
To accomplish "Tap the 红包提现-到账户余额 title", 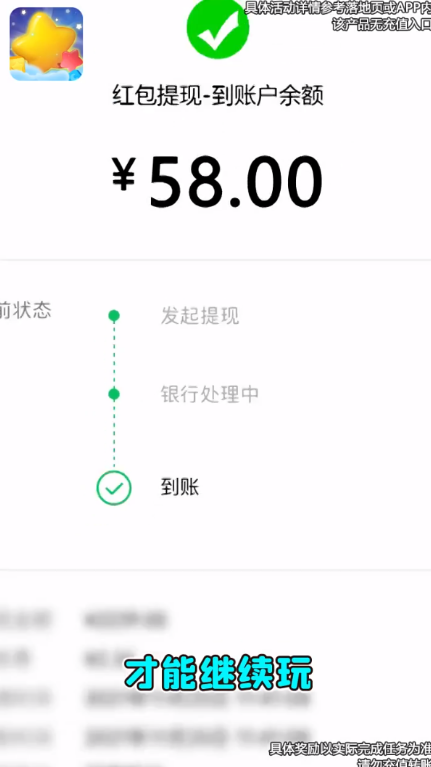I will (x=218, y=95).
